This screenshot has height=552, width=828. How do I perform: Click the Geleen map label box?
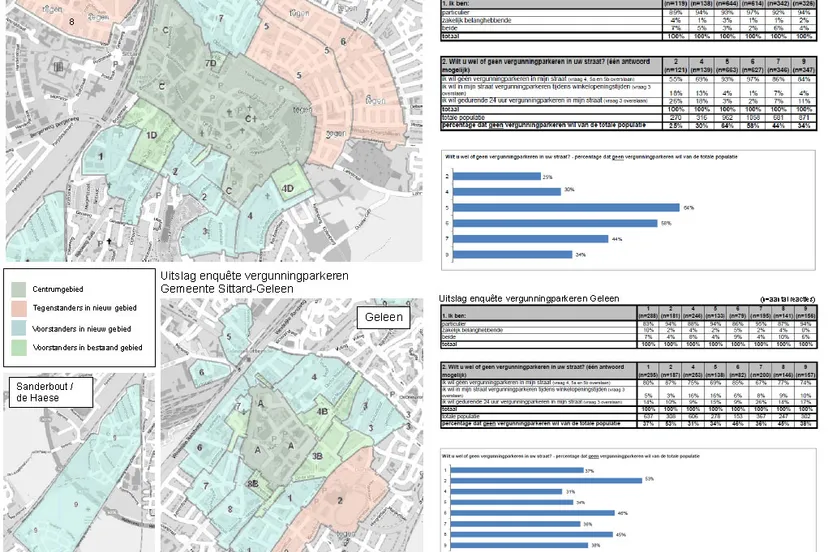point(384,317)
